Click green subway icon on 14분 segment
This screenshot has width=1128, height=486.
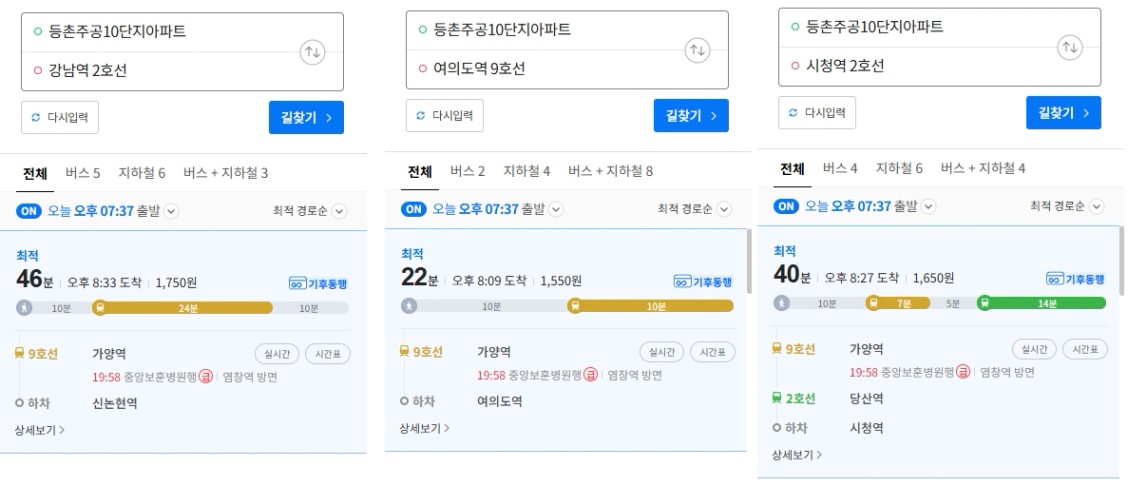[x=984, y=303]
